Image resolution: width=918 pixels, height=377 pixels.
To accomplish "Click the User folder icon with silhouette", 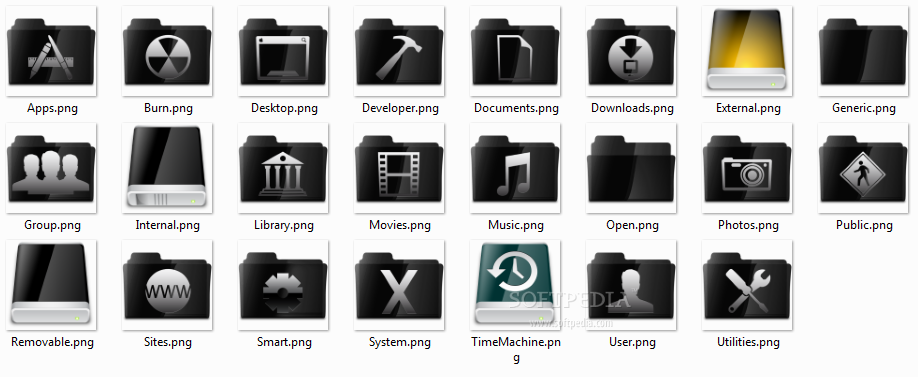I will pos(631,285).
